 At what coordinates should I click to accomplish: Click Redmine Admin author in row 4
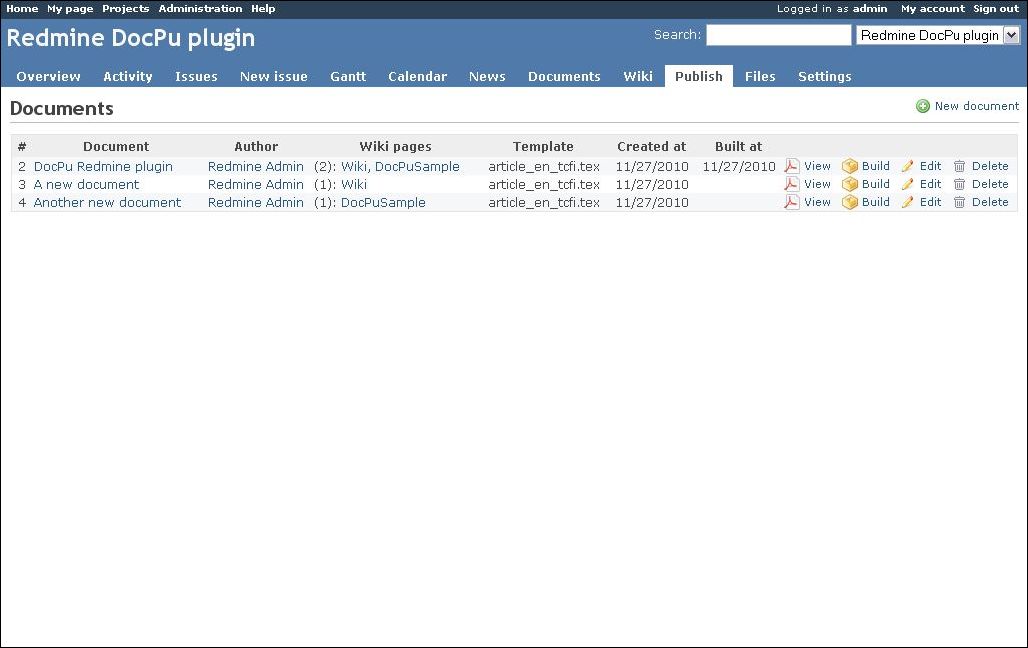256,203
